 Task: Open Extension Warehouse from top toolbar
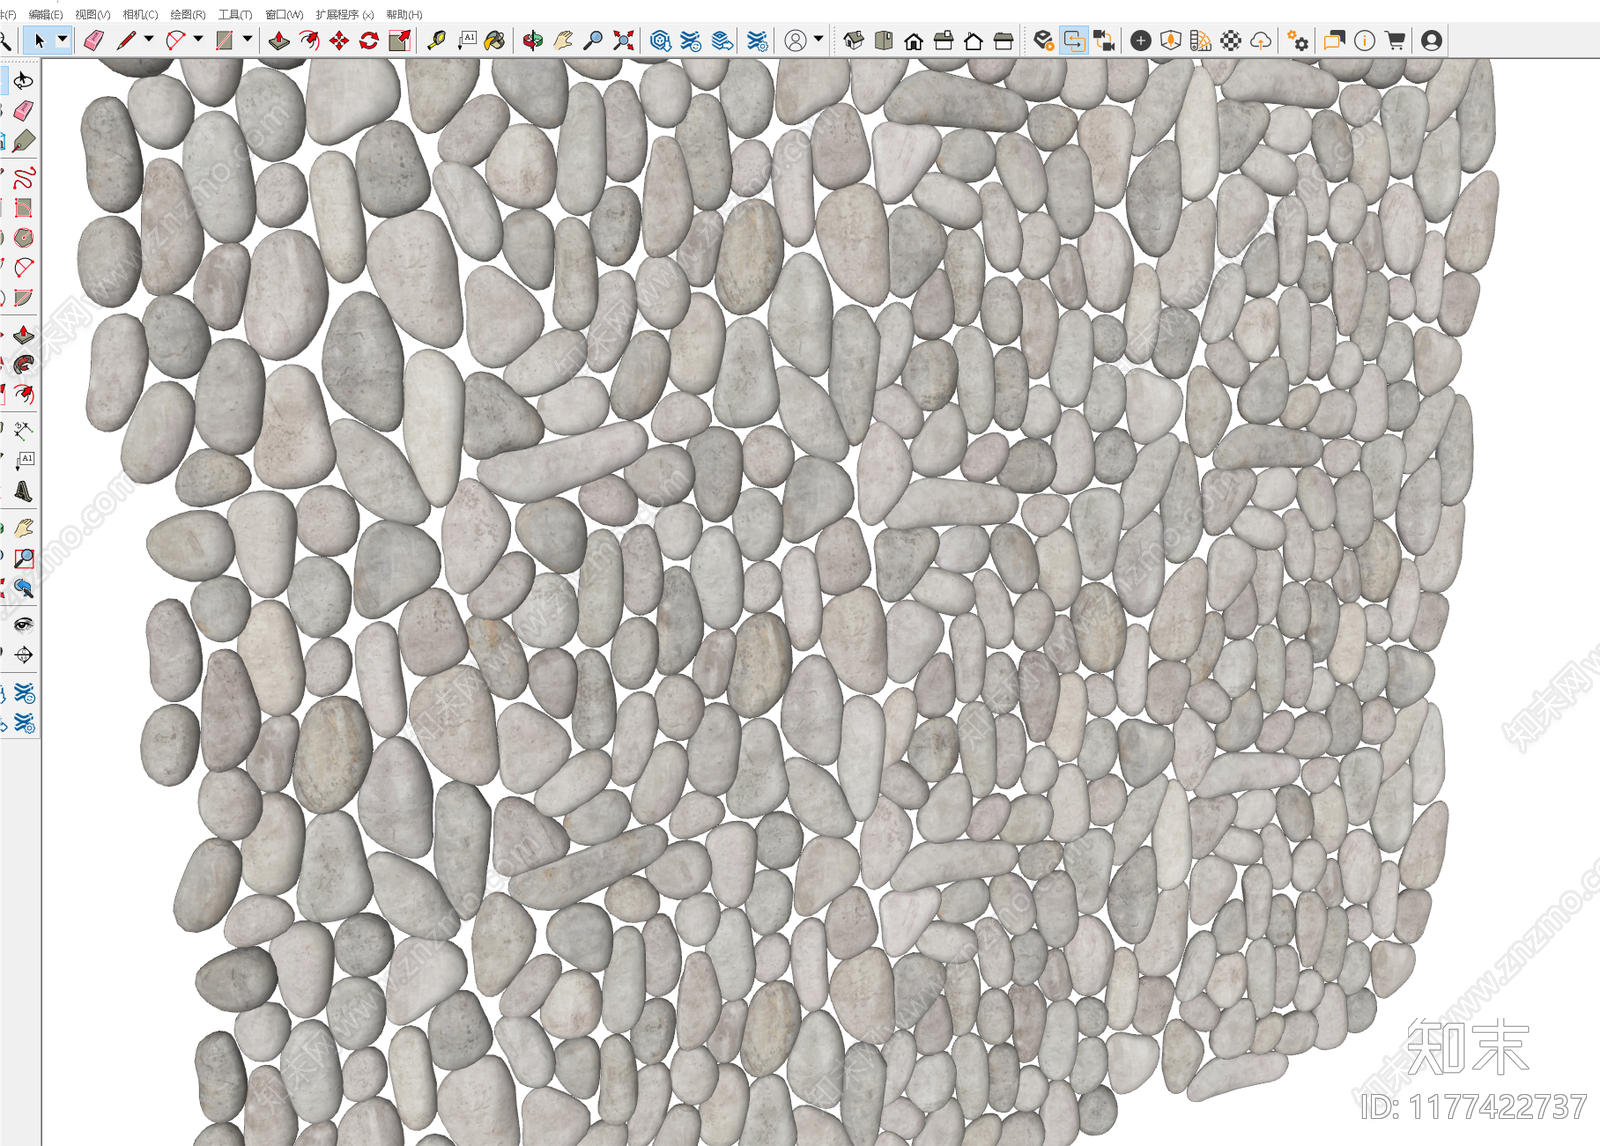690,41
